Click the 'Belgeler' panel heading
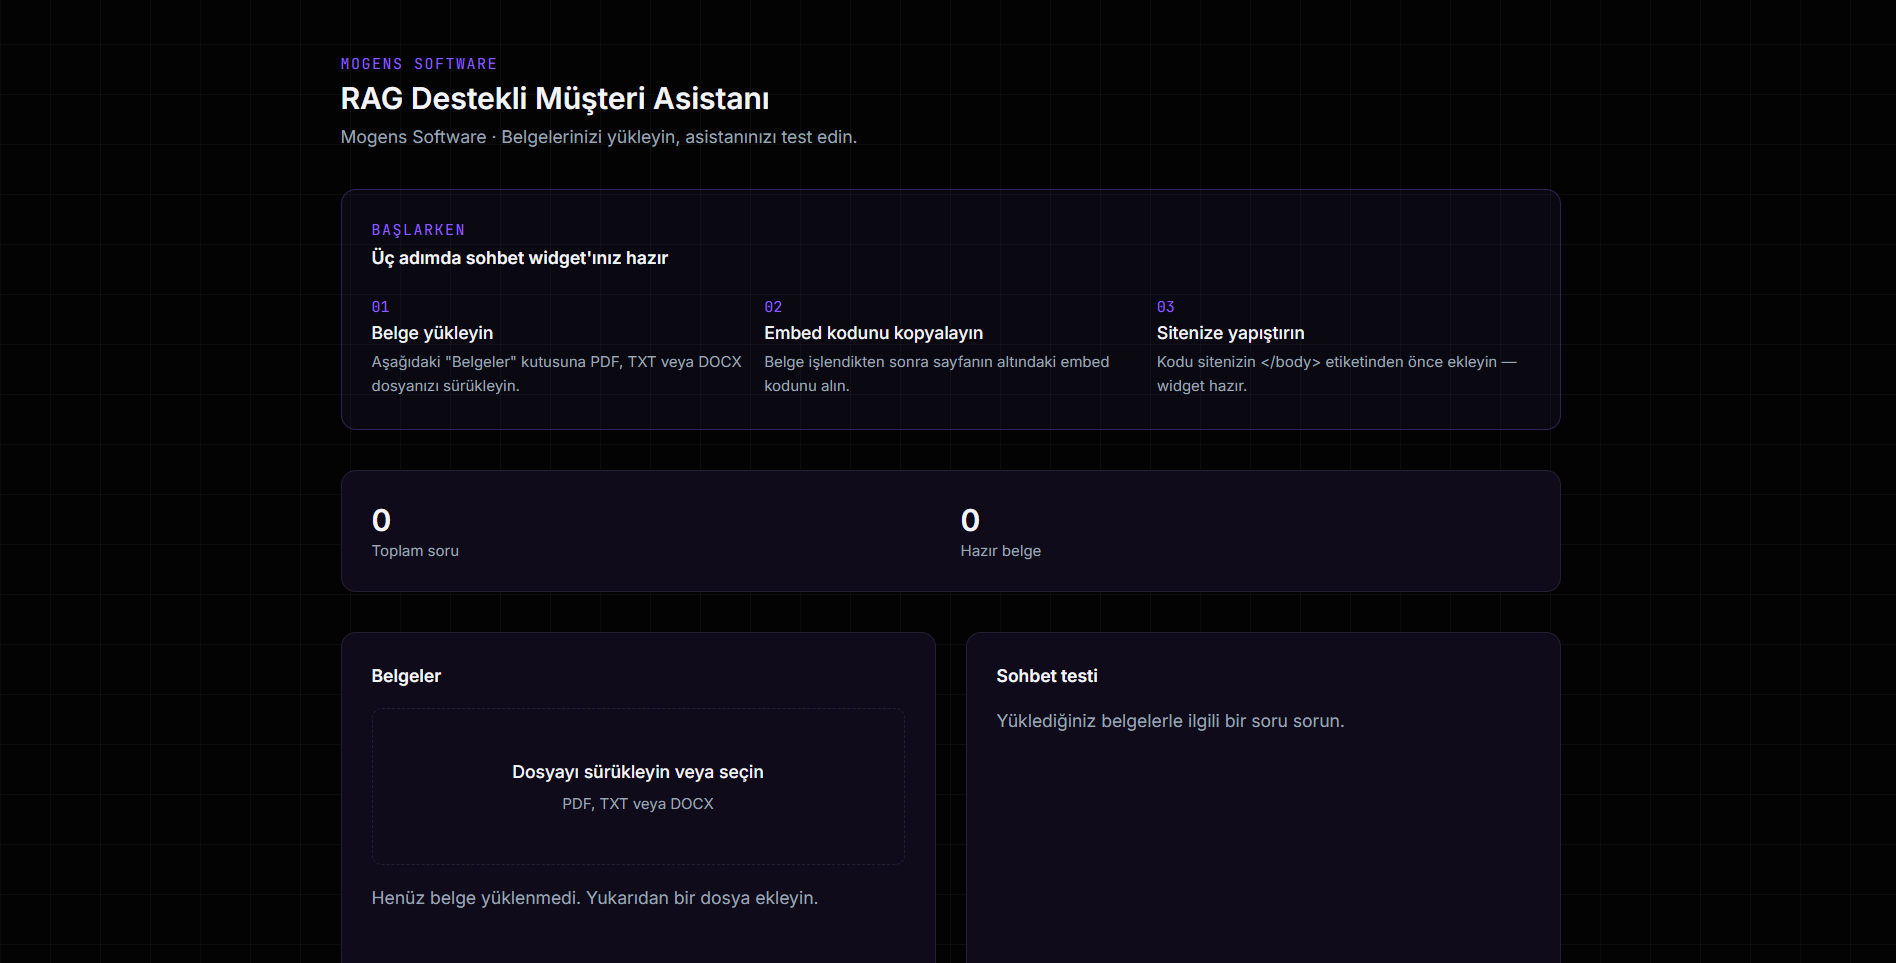 [x=406, y=676]
